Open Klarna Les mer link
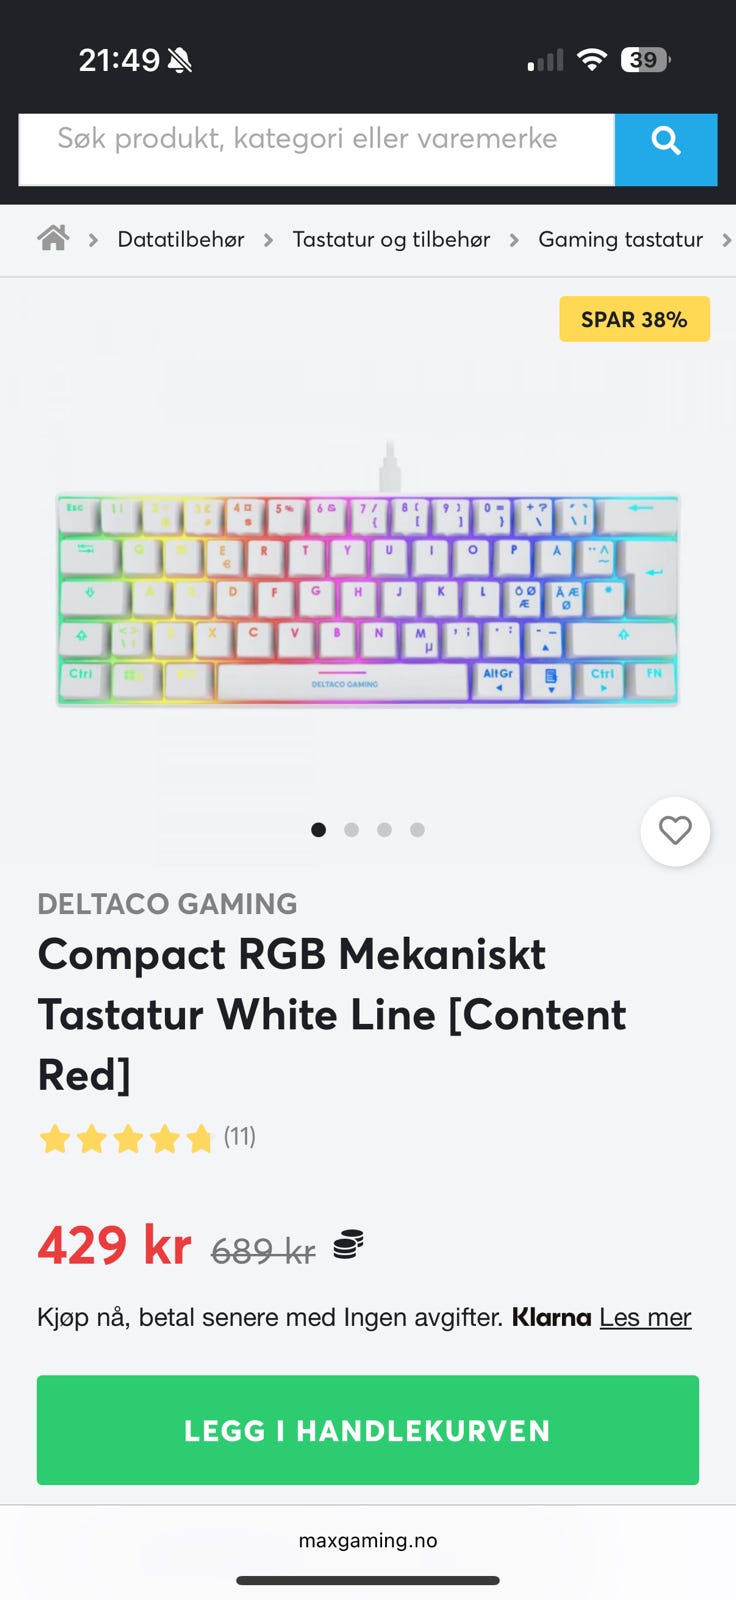The width and height of the screenshot is (736, 1600). (645, 1317)
